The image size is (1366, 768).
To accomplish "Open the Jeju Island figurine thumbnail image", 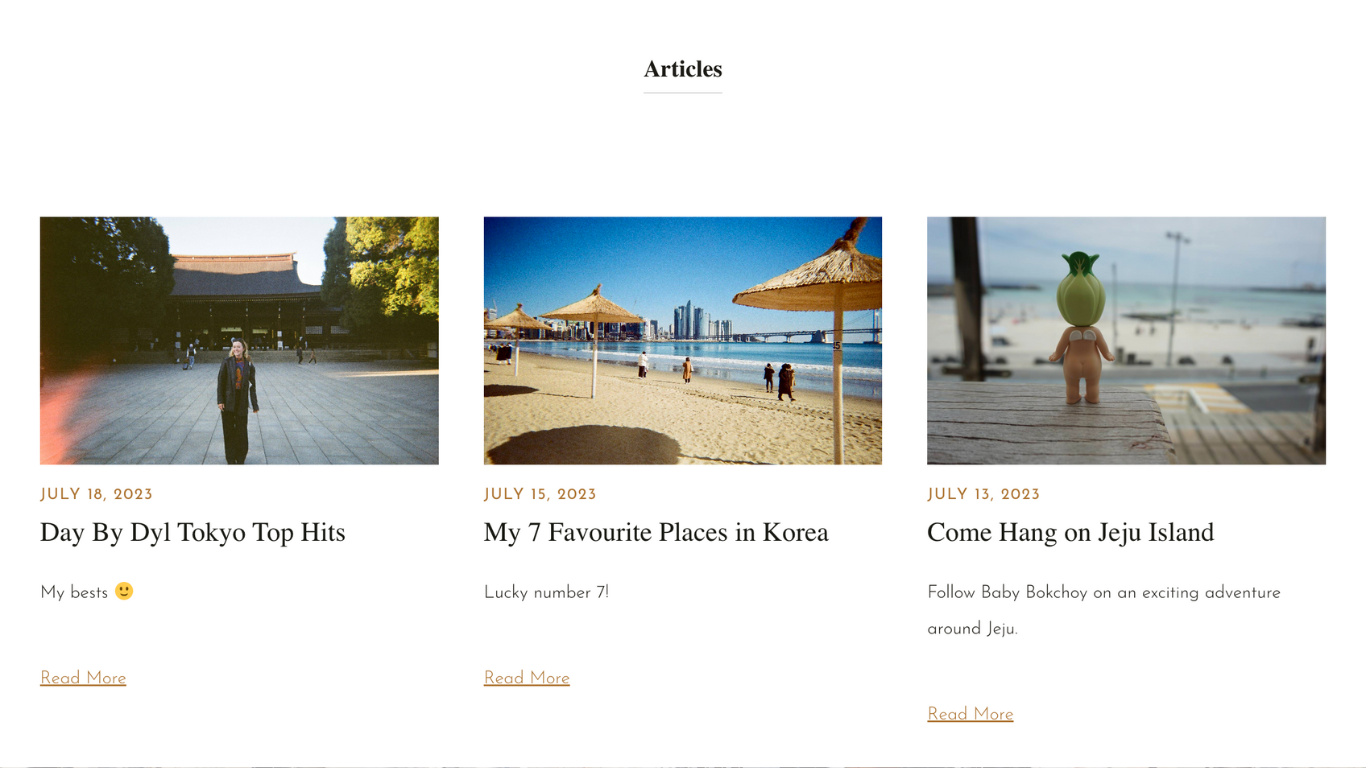I will [1126, 340].
